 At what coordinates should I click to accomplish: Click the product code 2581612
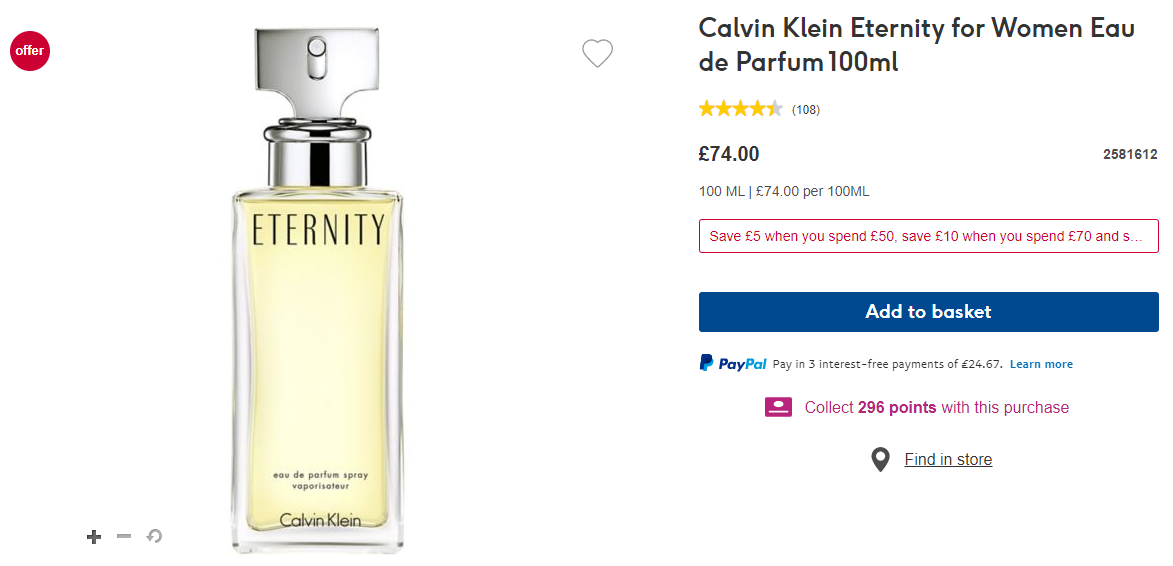pos(1130,155)
